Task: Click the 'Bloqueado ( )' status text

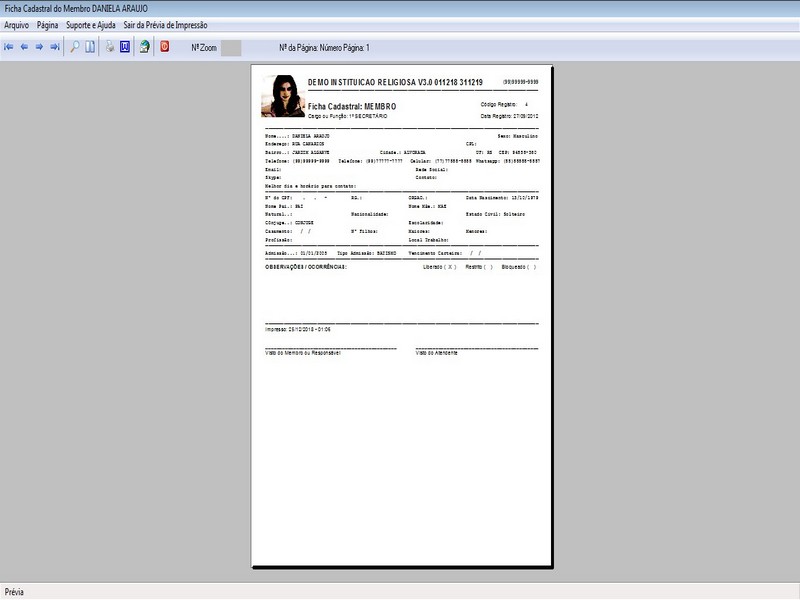Action: pos(519,267)
